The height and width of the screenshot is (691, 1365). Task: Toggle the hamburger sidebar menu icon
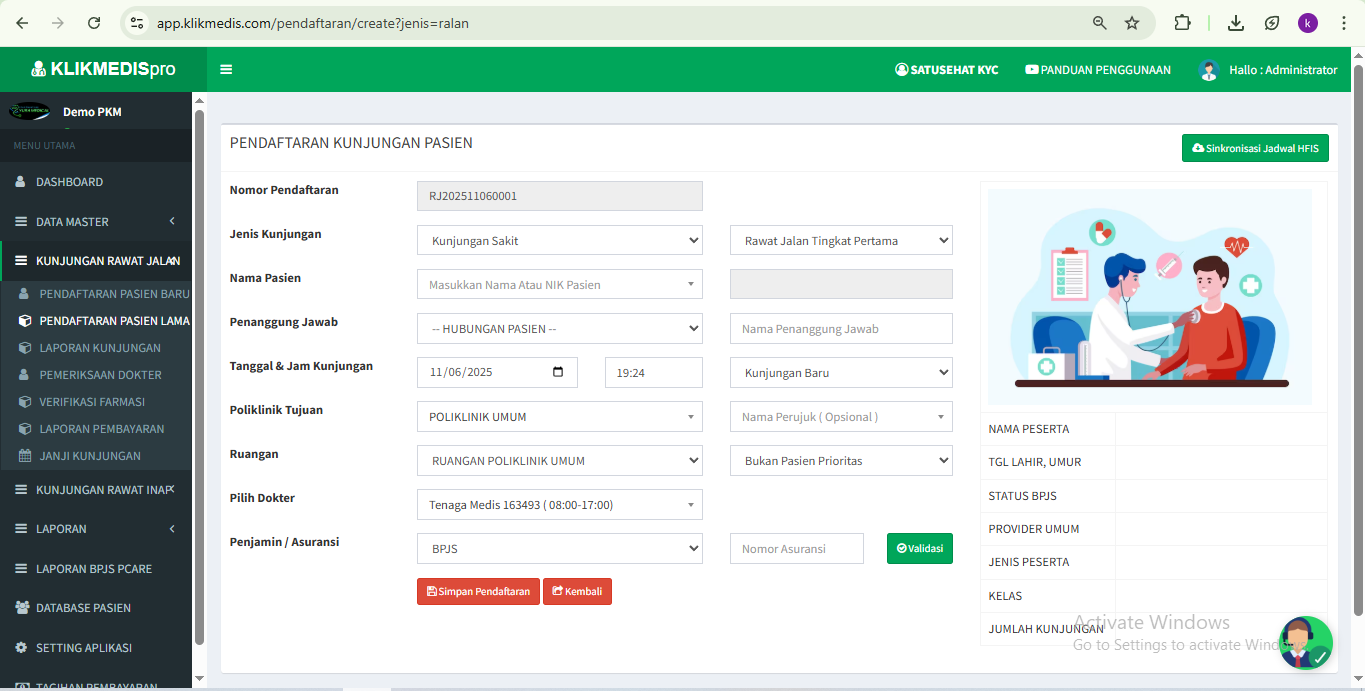point(226,70)
